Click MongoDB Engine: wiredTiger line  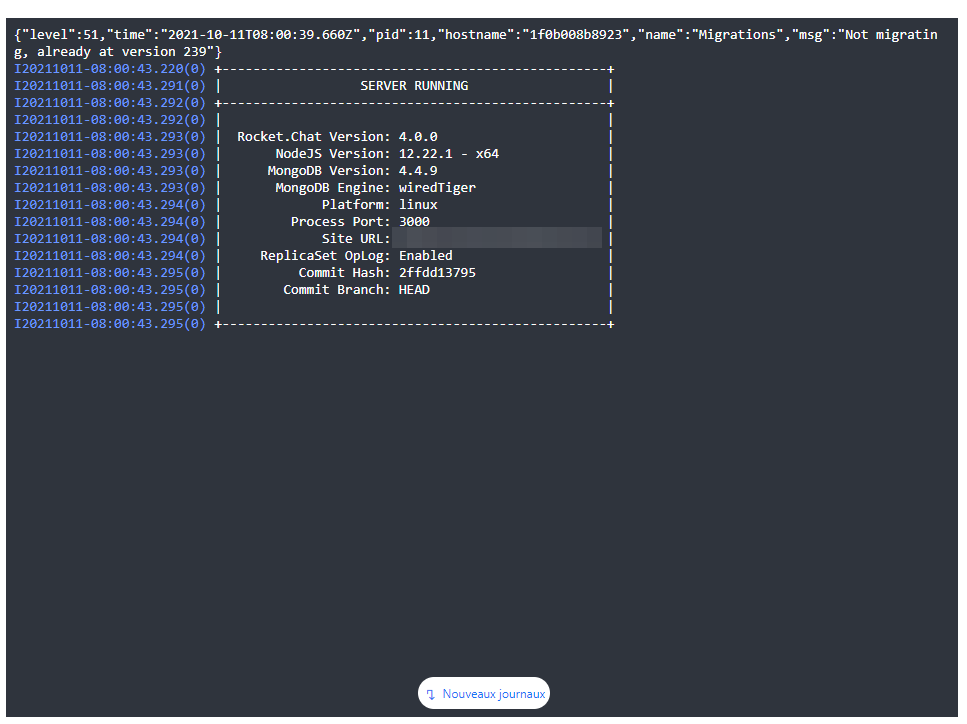point(376,187)
